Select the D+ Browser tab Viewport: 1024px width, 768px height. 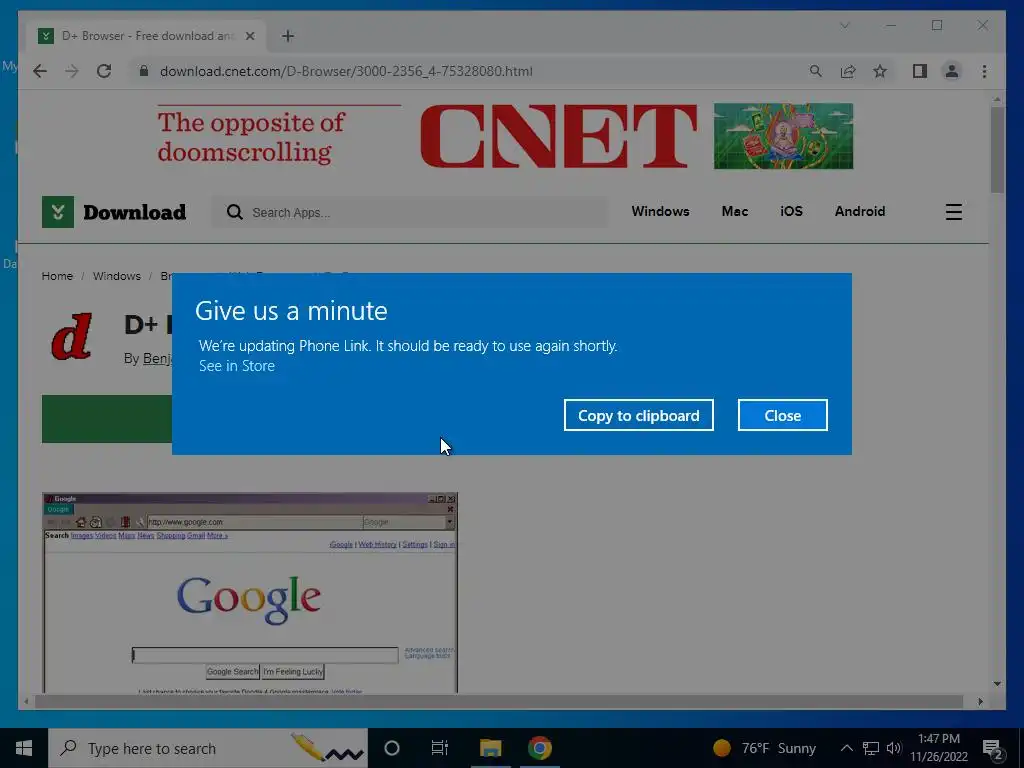pos(146,36)
